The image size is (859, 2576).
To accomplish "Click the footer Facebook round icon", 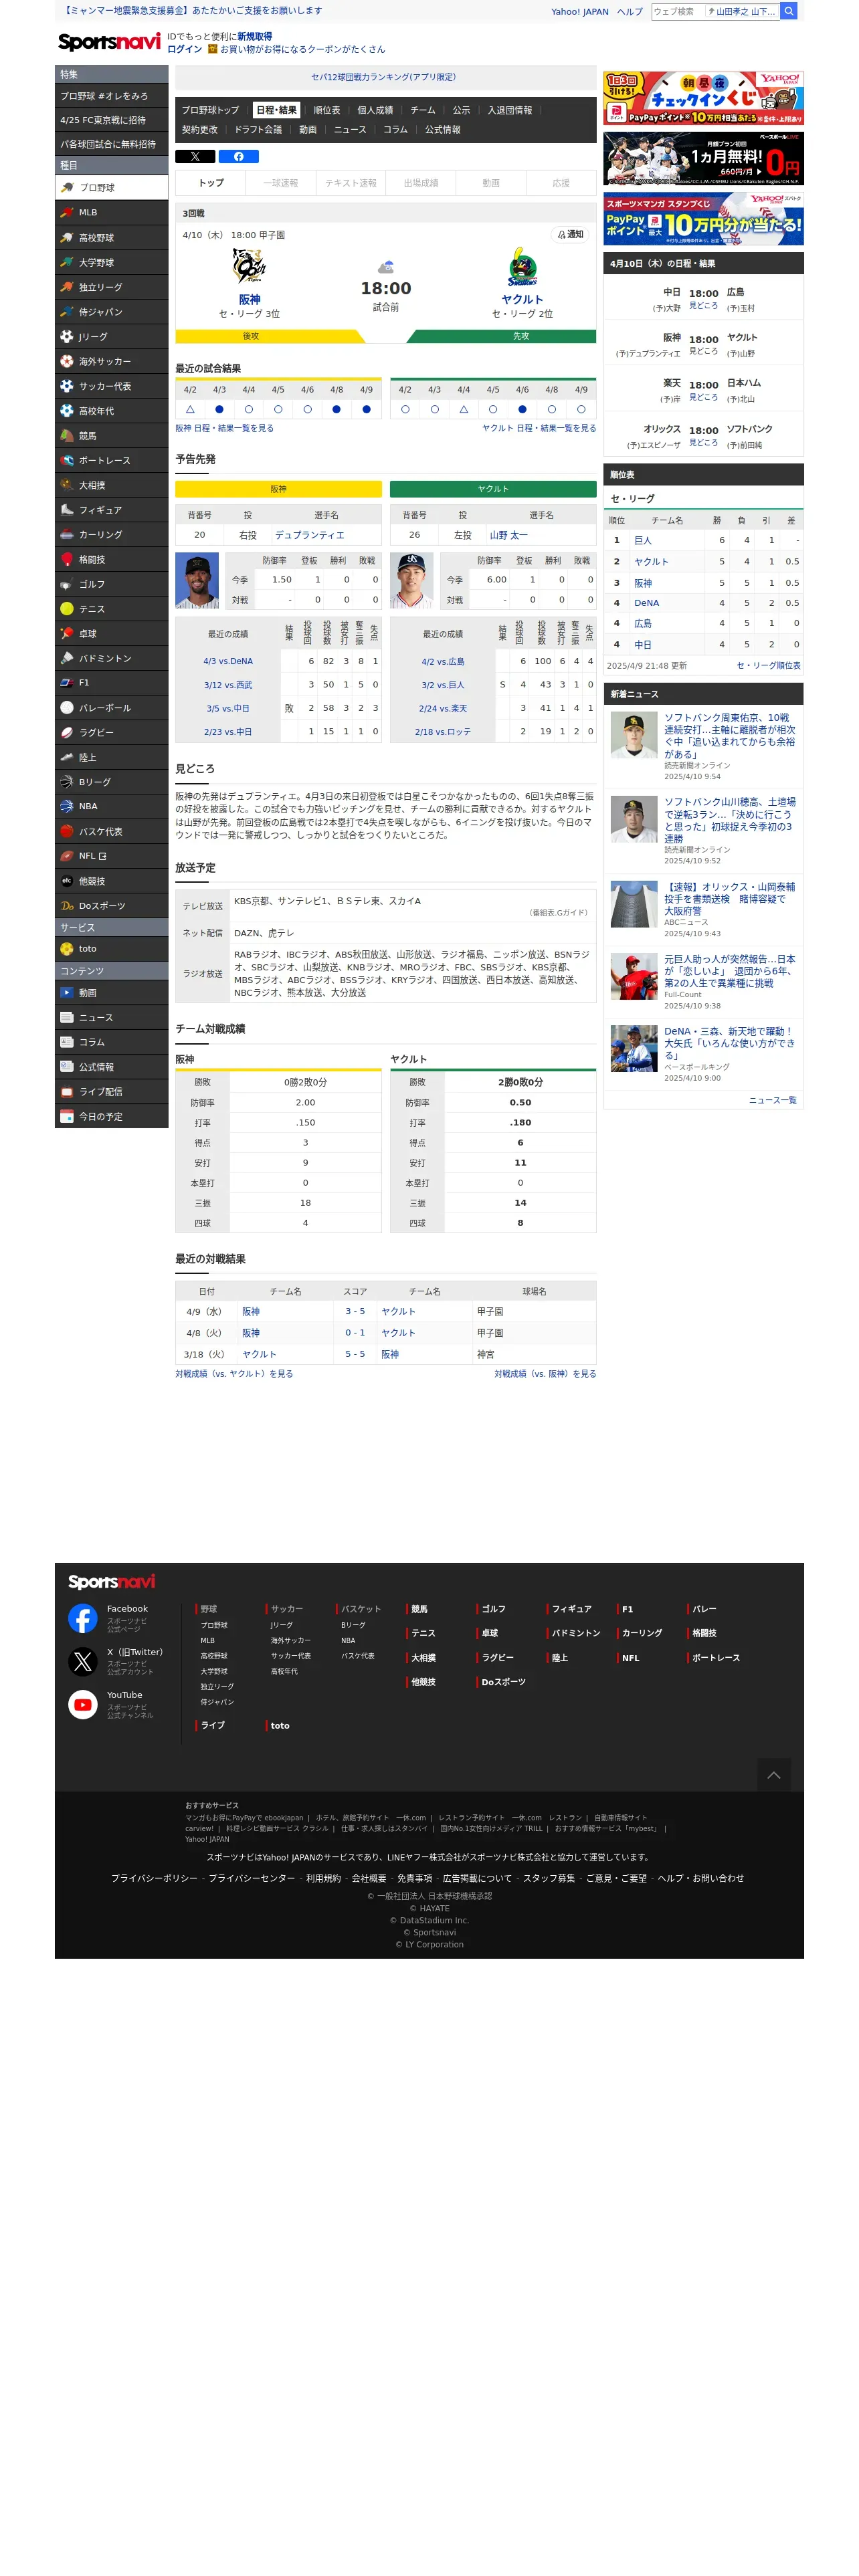I will coord(83,1618).
